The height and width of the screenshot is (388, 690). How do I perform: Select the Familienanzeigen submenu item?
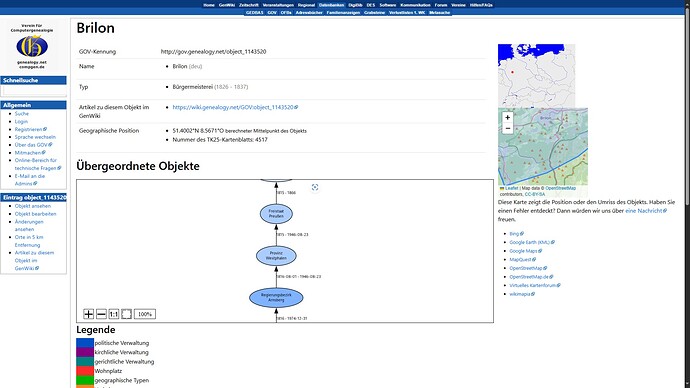point(343,12)
